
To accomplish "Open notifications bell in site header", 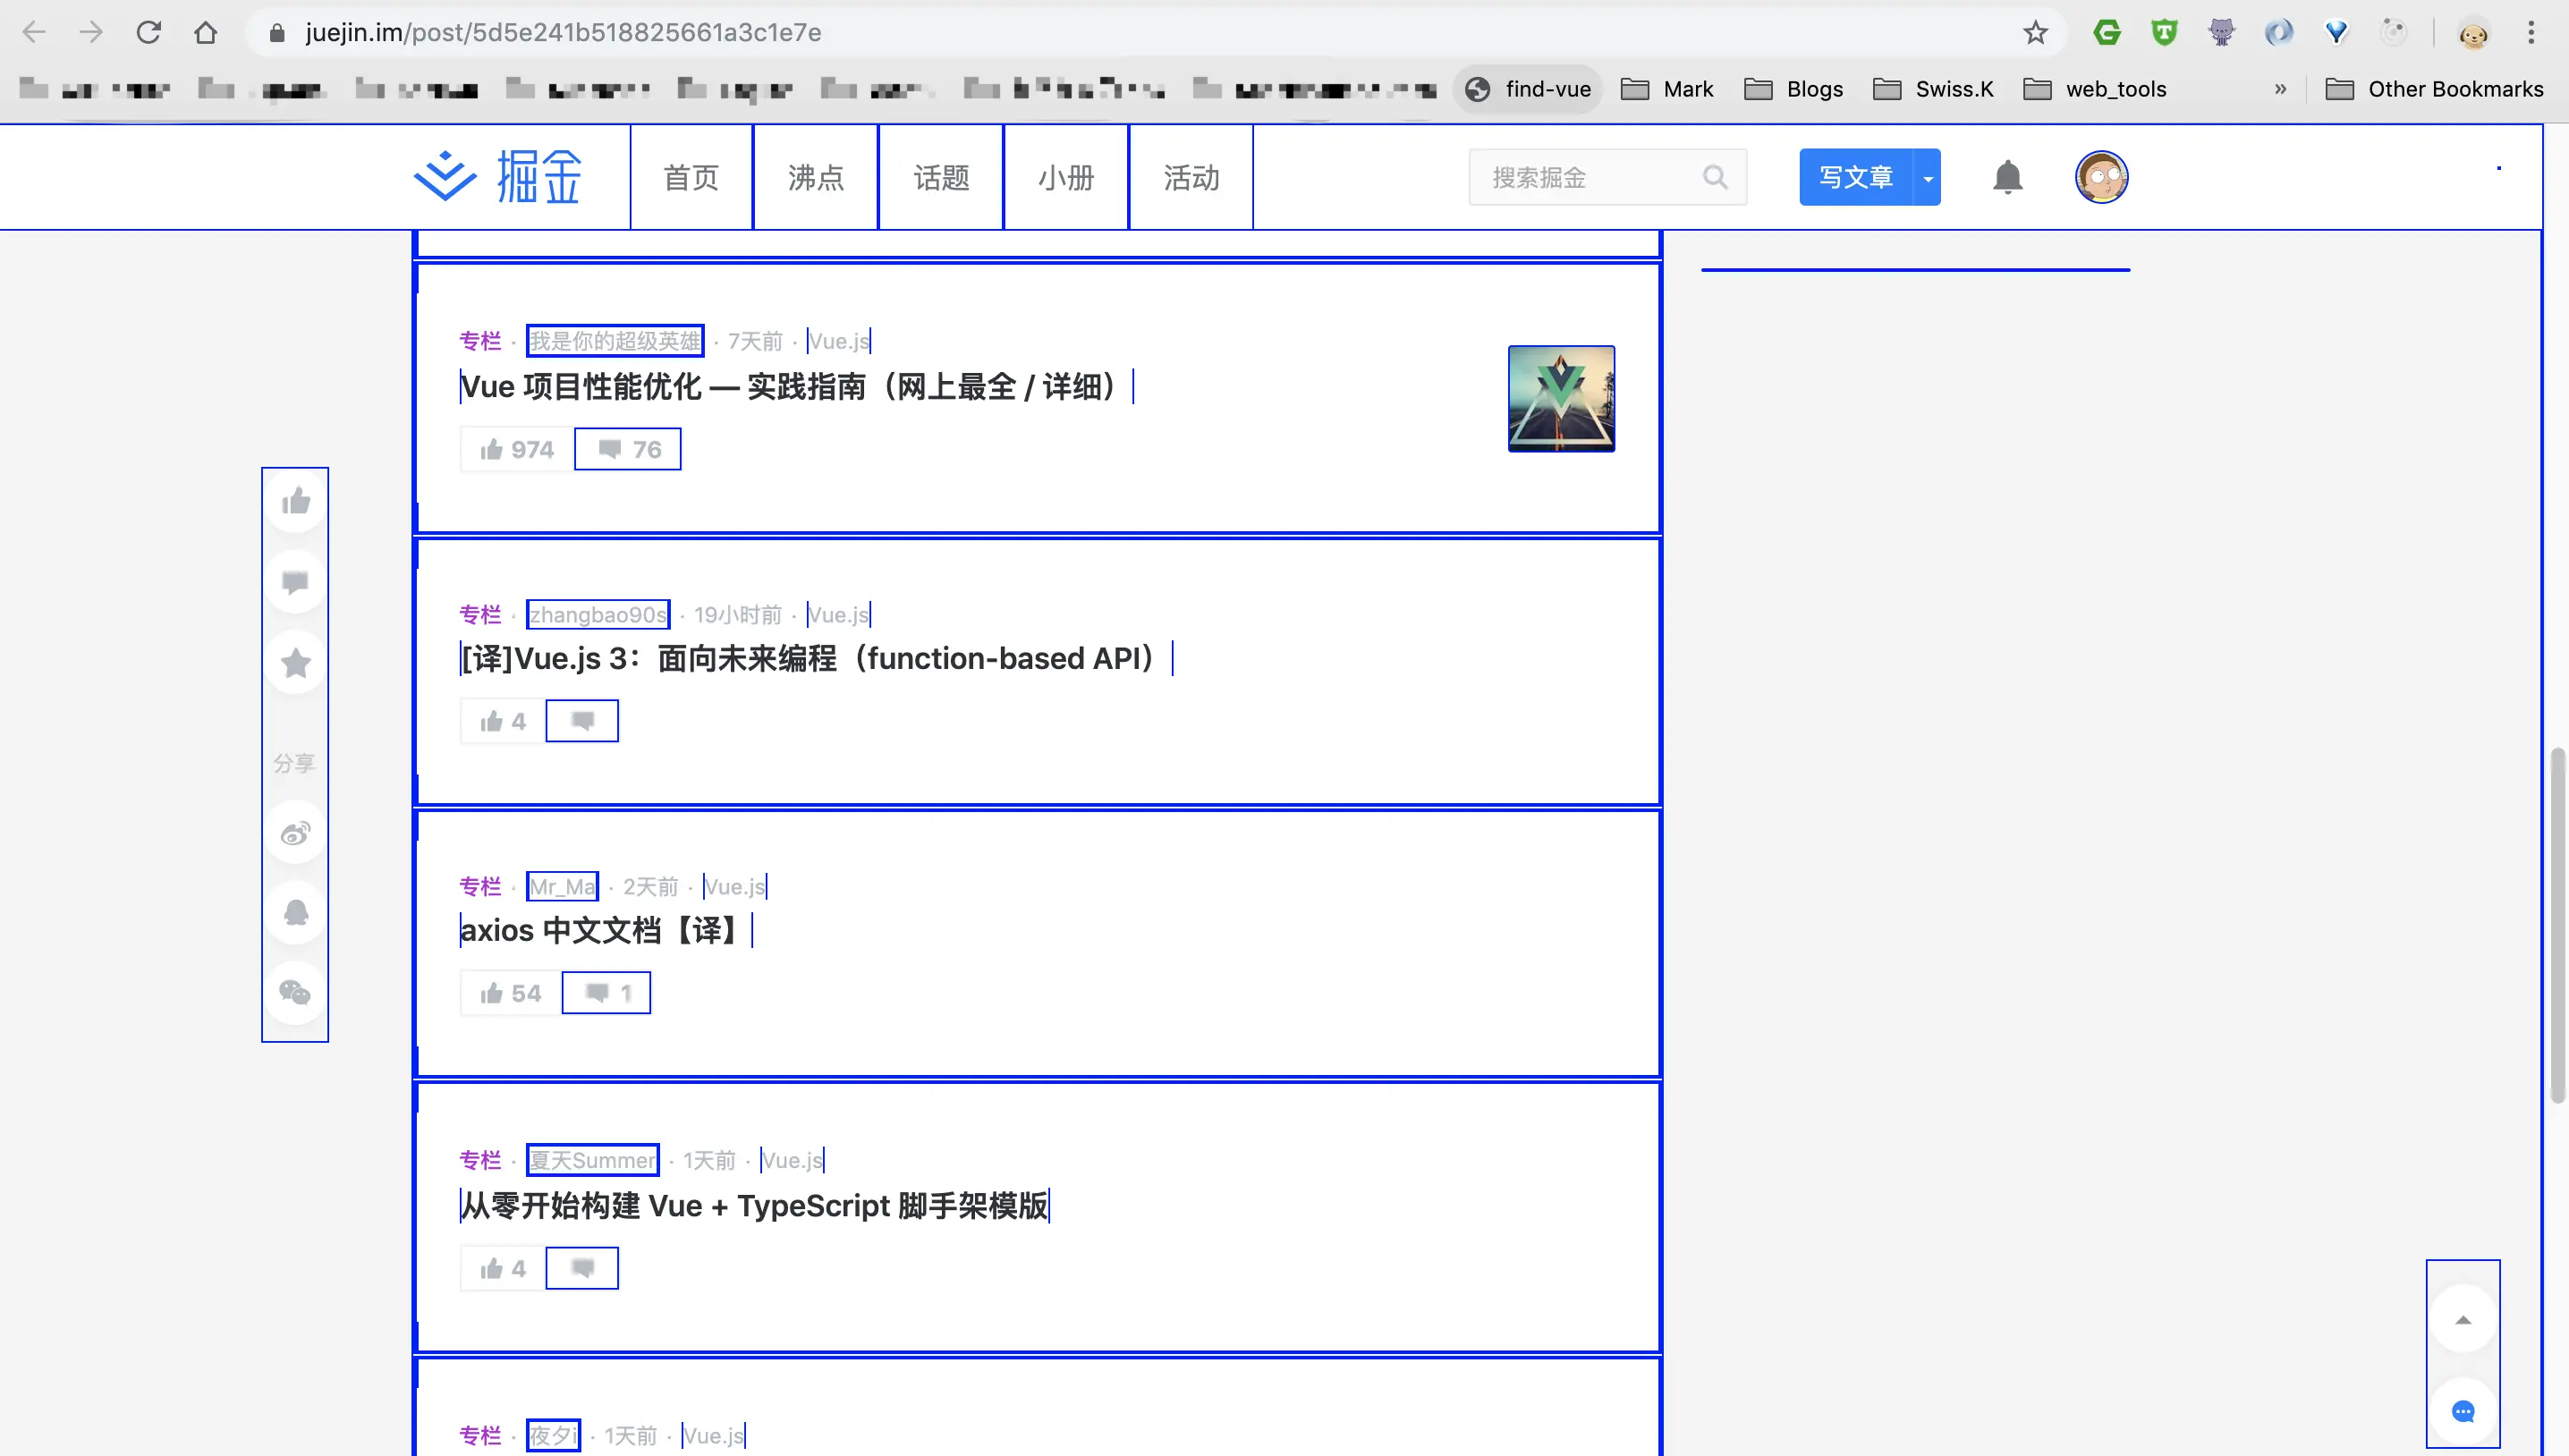I will pyautogui.click(x=2007, y=177).
